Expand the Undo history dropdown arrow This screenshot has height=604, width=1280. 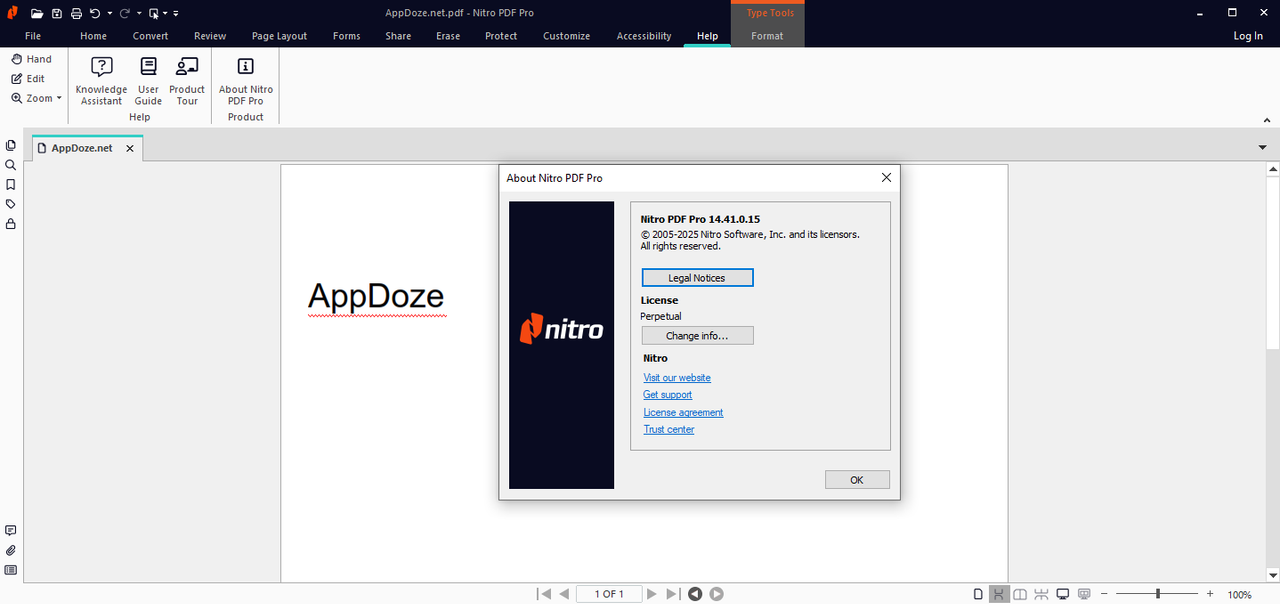coord(110,14)
